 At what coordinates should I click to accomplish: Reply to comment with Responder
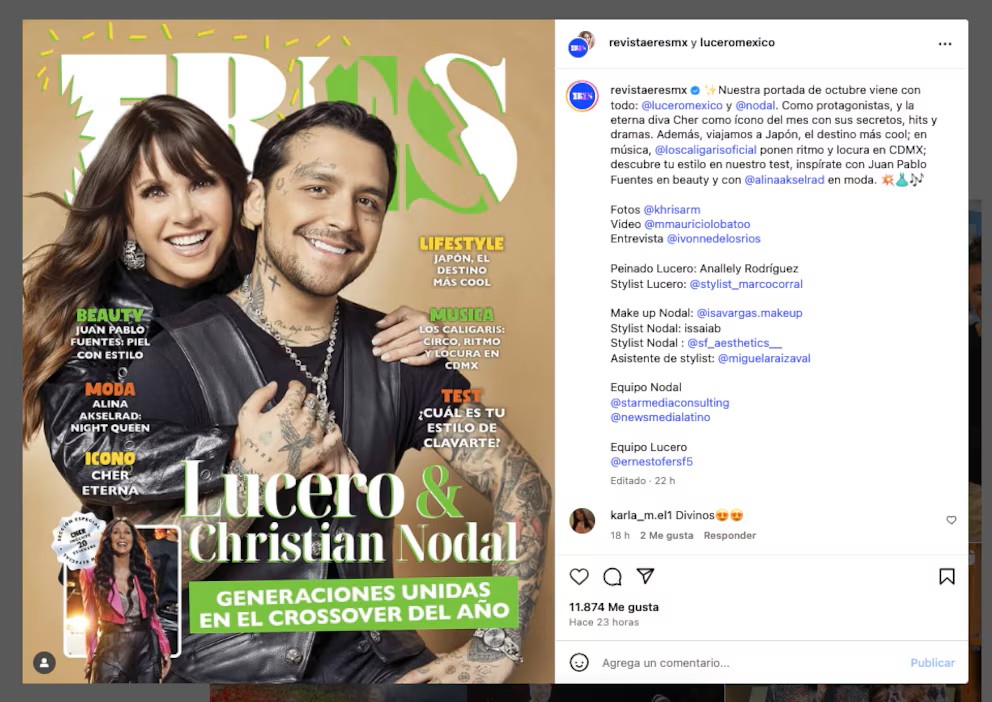729,535
